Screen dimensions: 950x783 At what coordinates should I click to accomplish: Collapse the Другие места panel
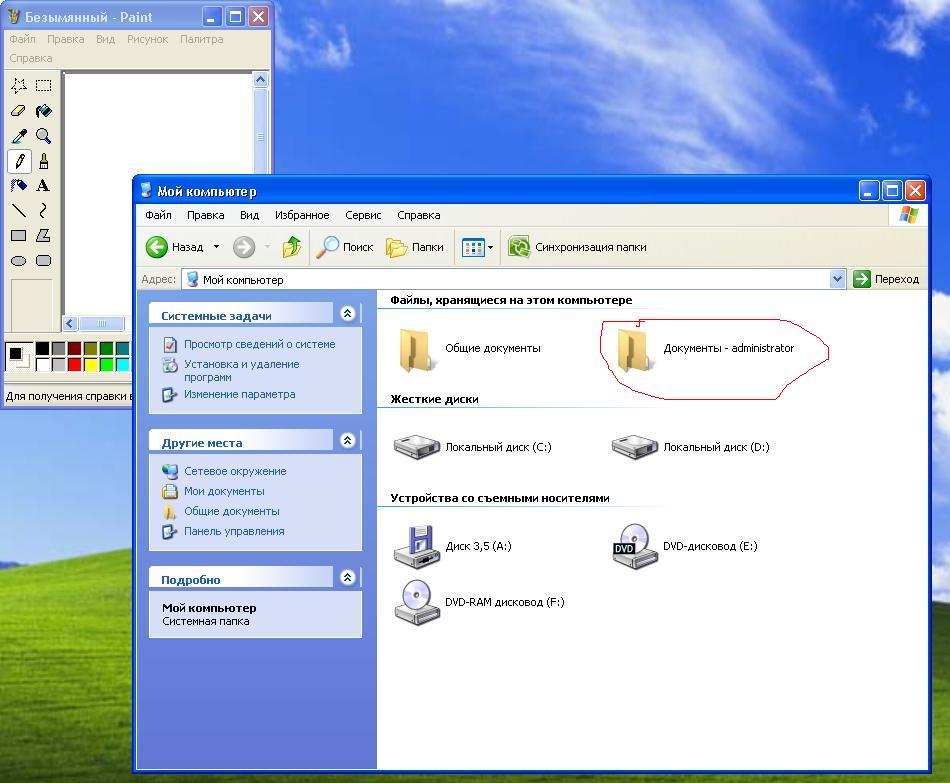[x=347, y=441]
